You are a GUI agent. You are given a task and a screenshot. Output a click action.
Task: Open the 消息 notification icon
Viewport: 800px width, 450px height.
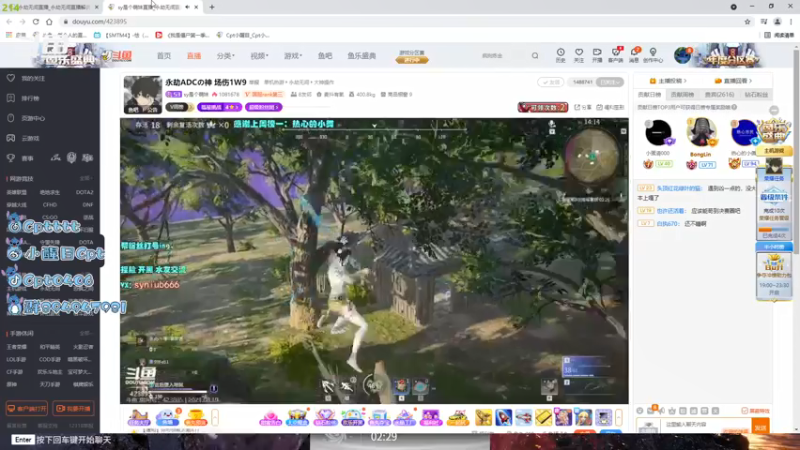click(634, 55)
